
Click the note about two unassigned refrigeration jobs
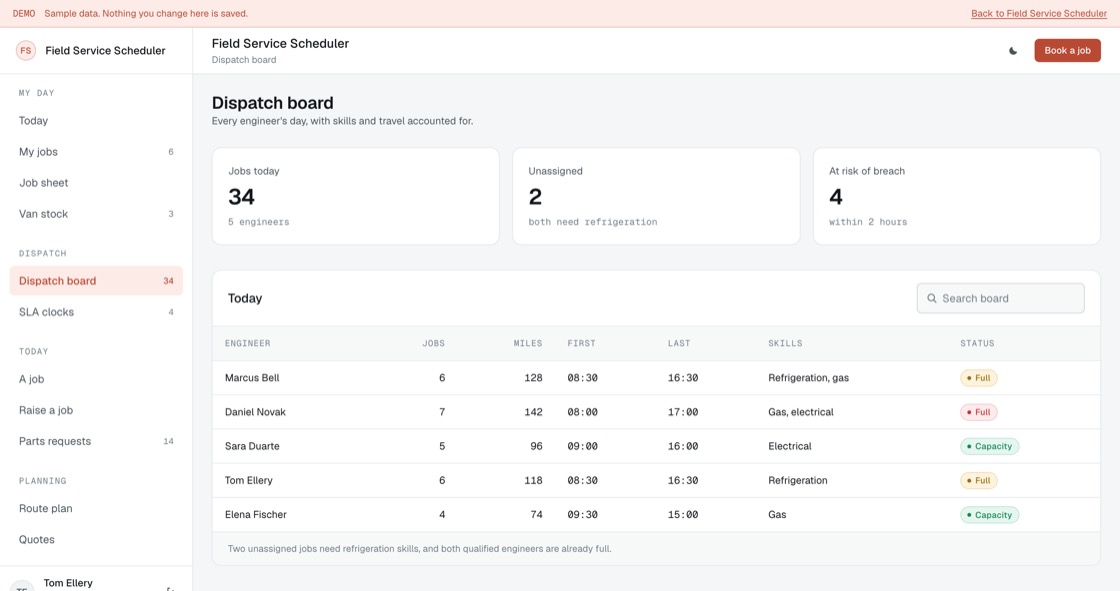pos(419,549)
